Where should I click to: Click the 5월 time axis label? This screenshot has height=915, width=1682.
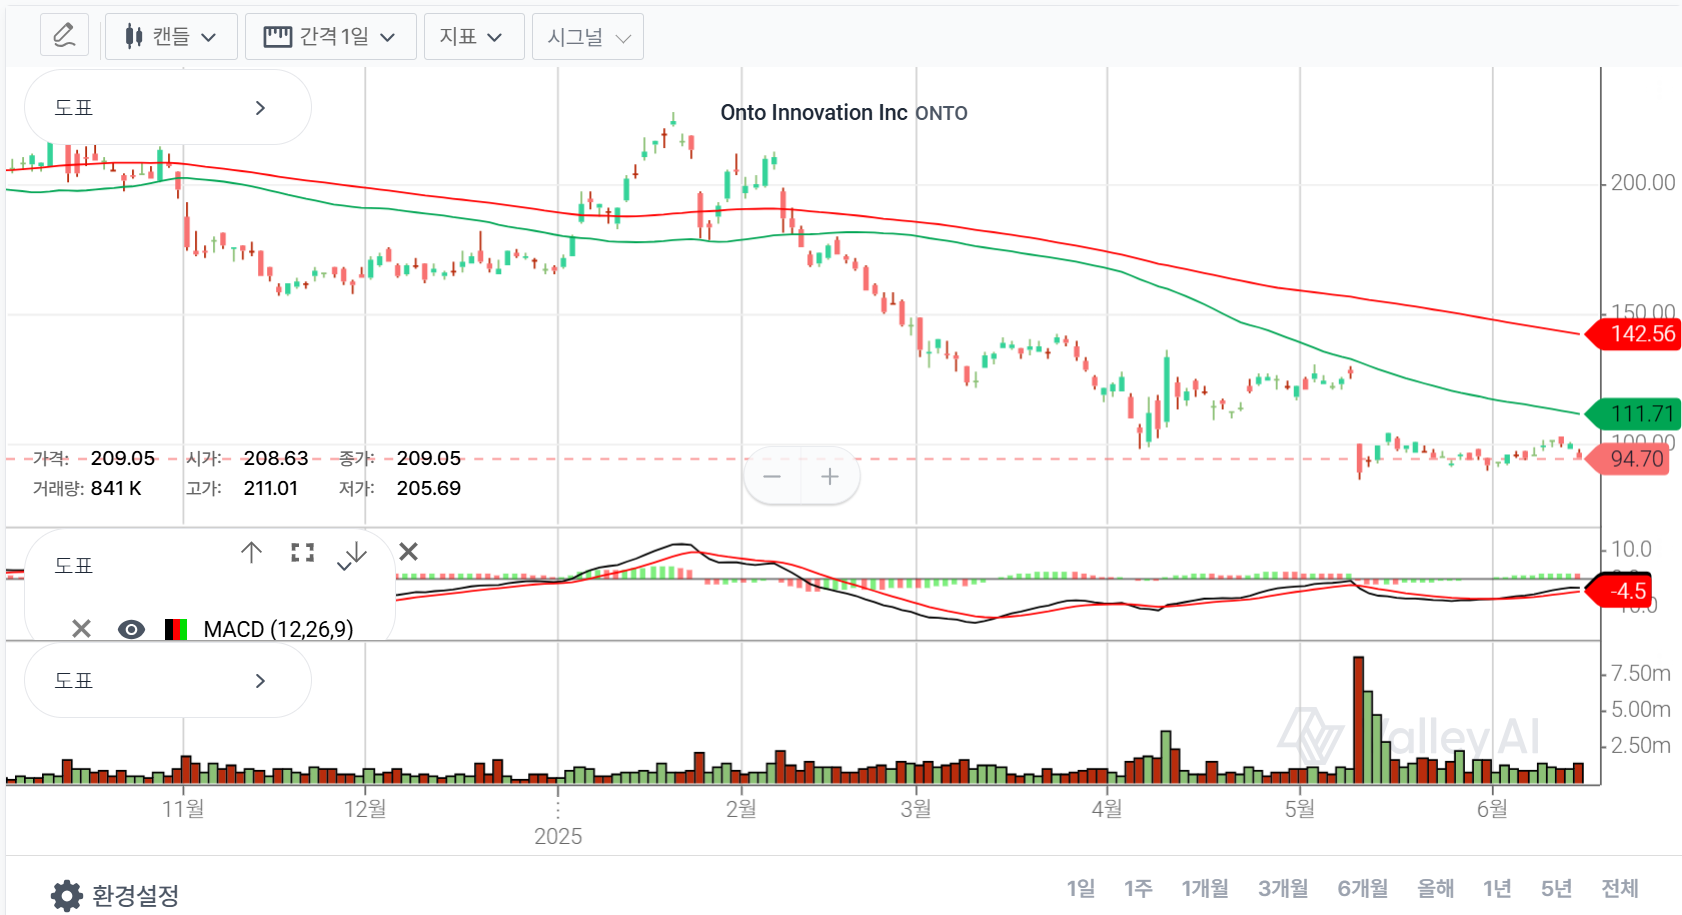coord(1300,808)
